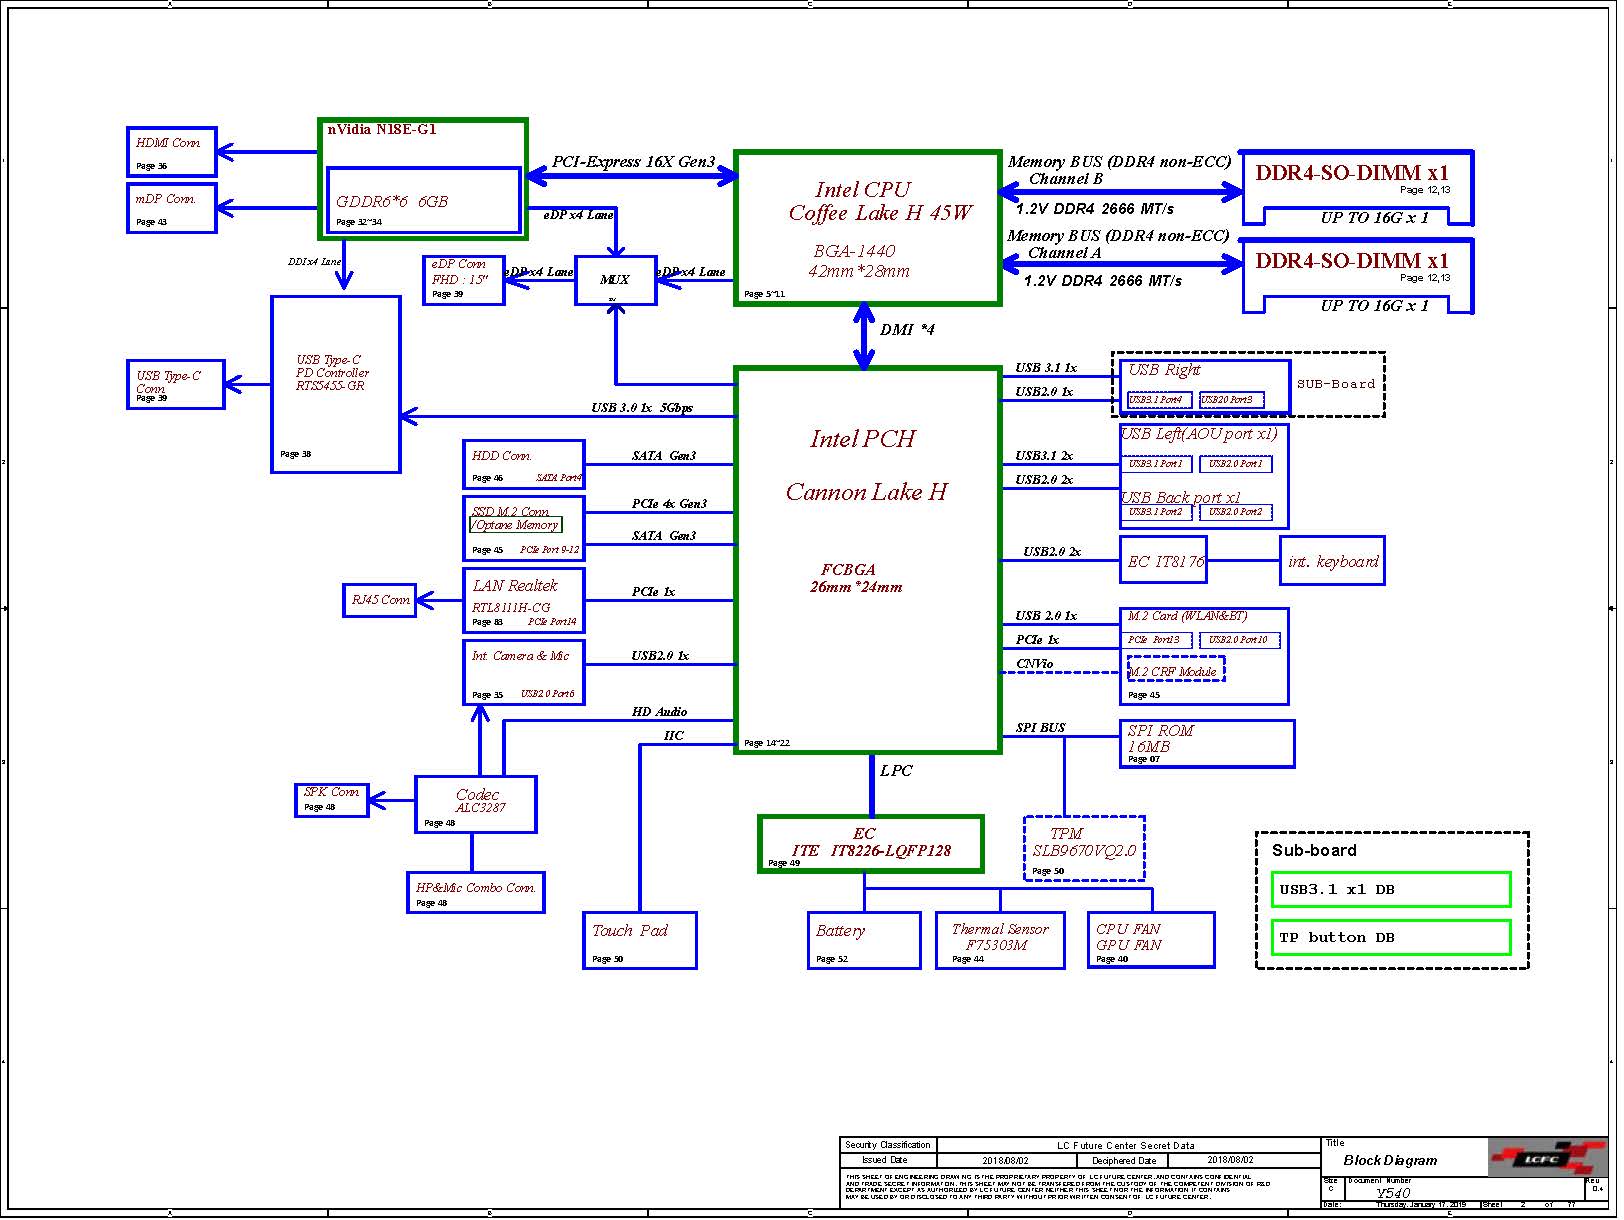
Task: Click the USB Type-C Conn block
Action: point(176,384)
